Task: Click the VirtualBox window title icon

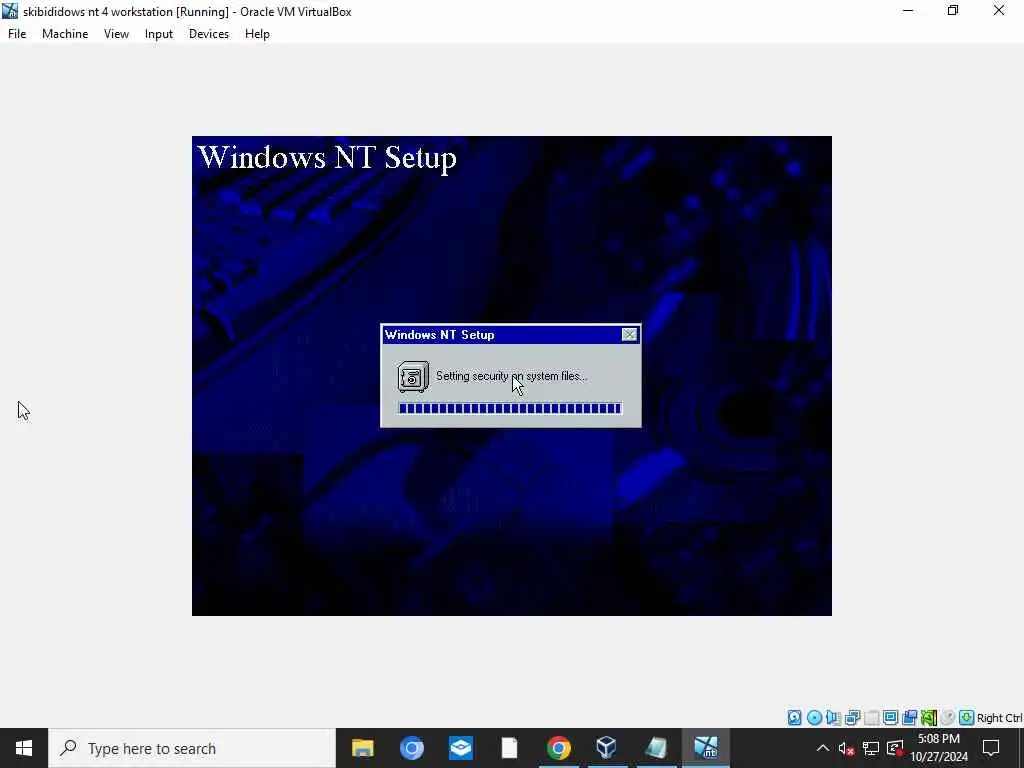Action: pos(10,11)
